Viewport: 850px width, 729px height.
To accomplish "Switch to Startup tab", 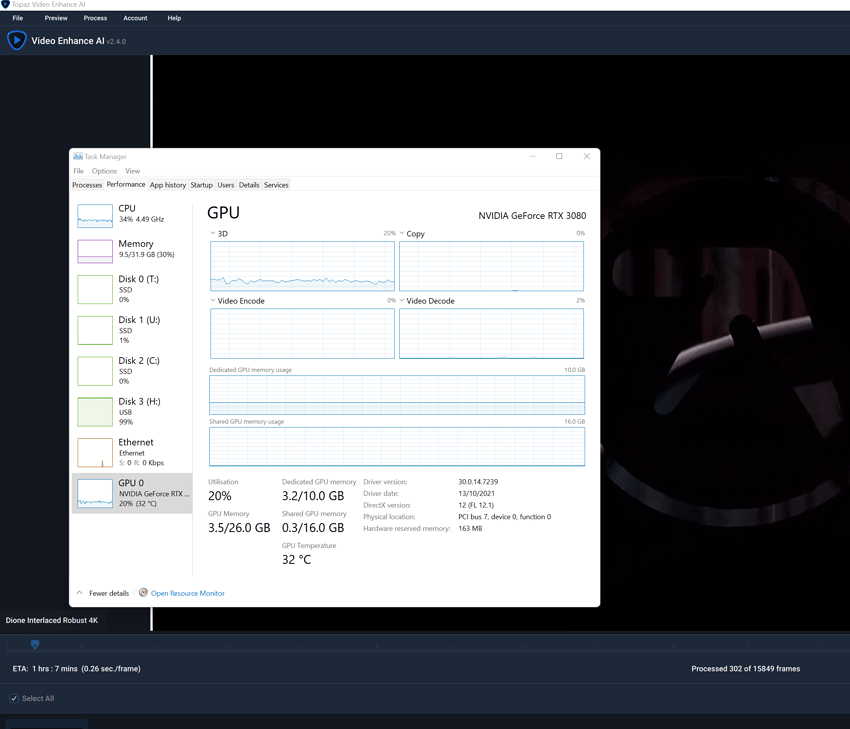I will point(202,185).
